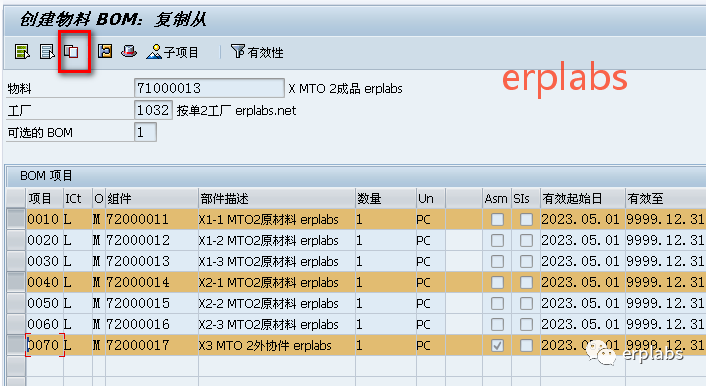Click the 数量 column header
This screenshot has height=386, width=706.
point(385,198)
